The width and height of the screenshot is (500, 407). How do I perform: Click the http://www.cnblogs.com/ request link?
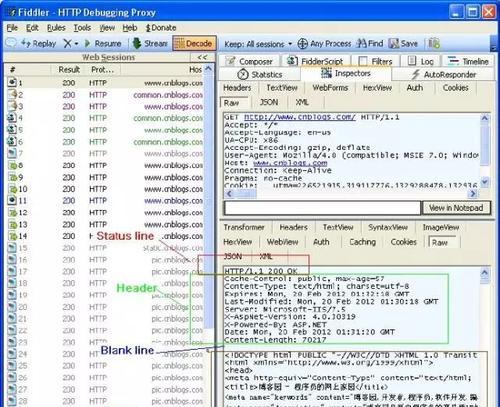pyautogui.click(x=299, y=117)
